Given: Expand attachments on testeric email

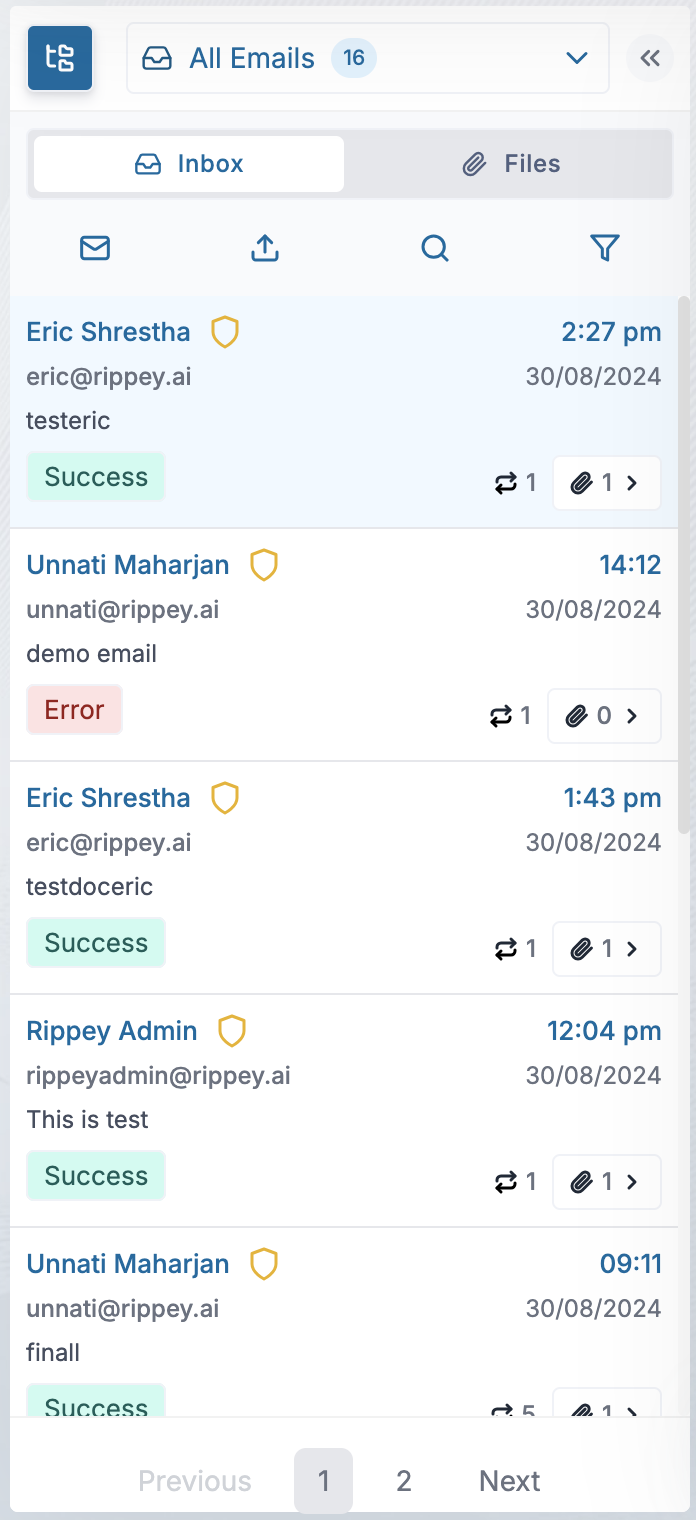Looking at the screenshot, I should [x=607, y=483].
